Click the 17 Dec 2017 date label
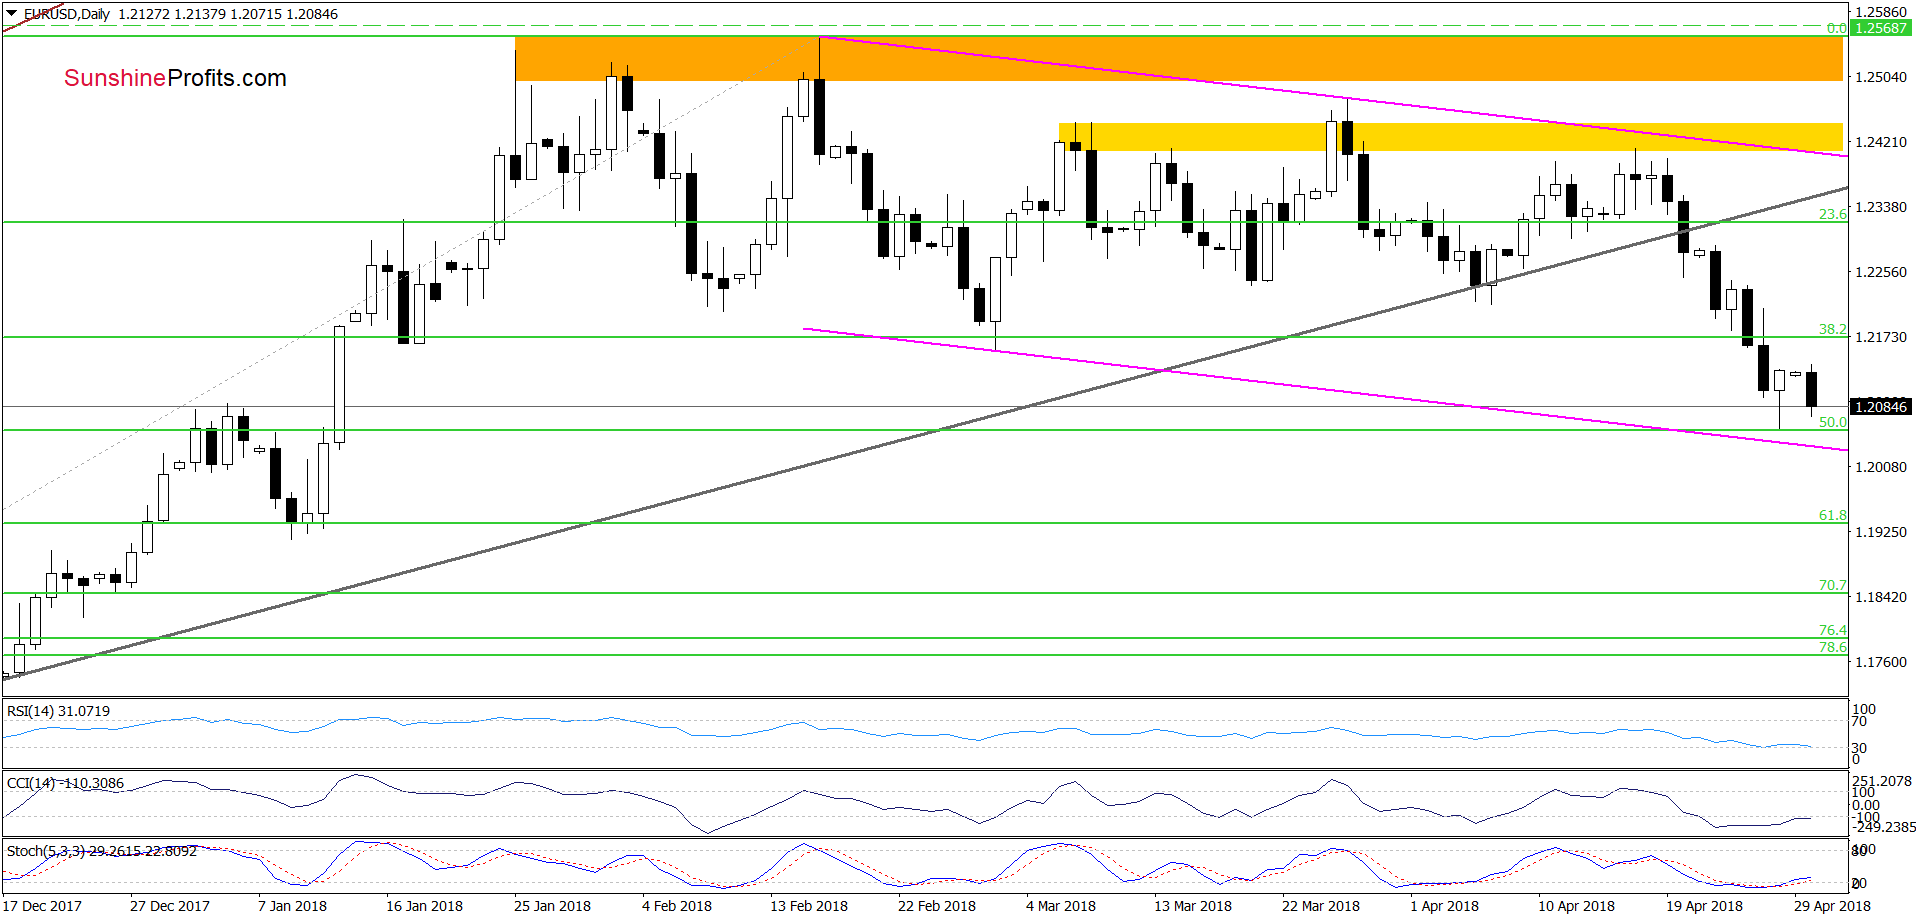Viewport: 1916px width, 920px height. (x=42, y=906)
